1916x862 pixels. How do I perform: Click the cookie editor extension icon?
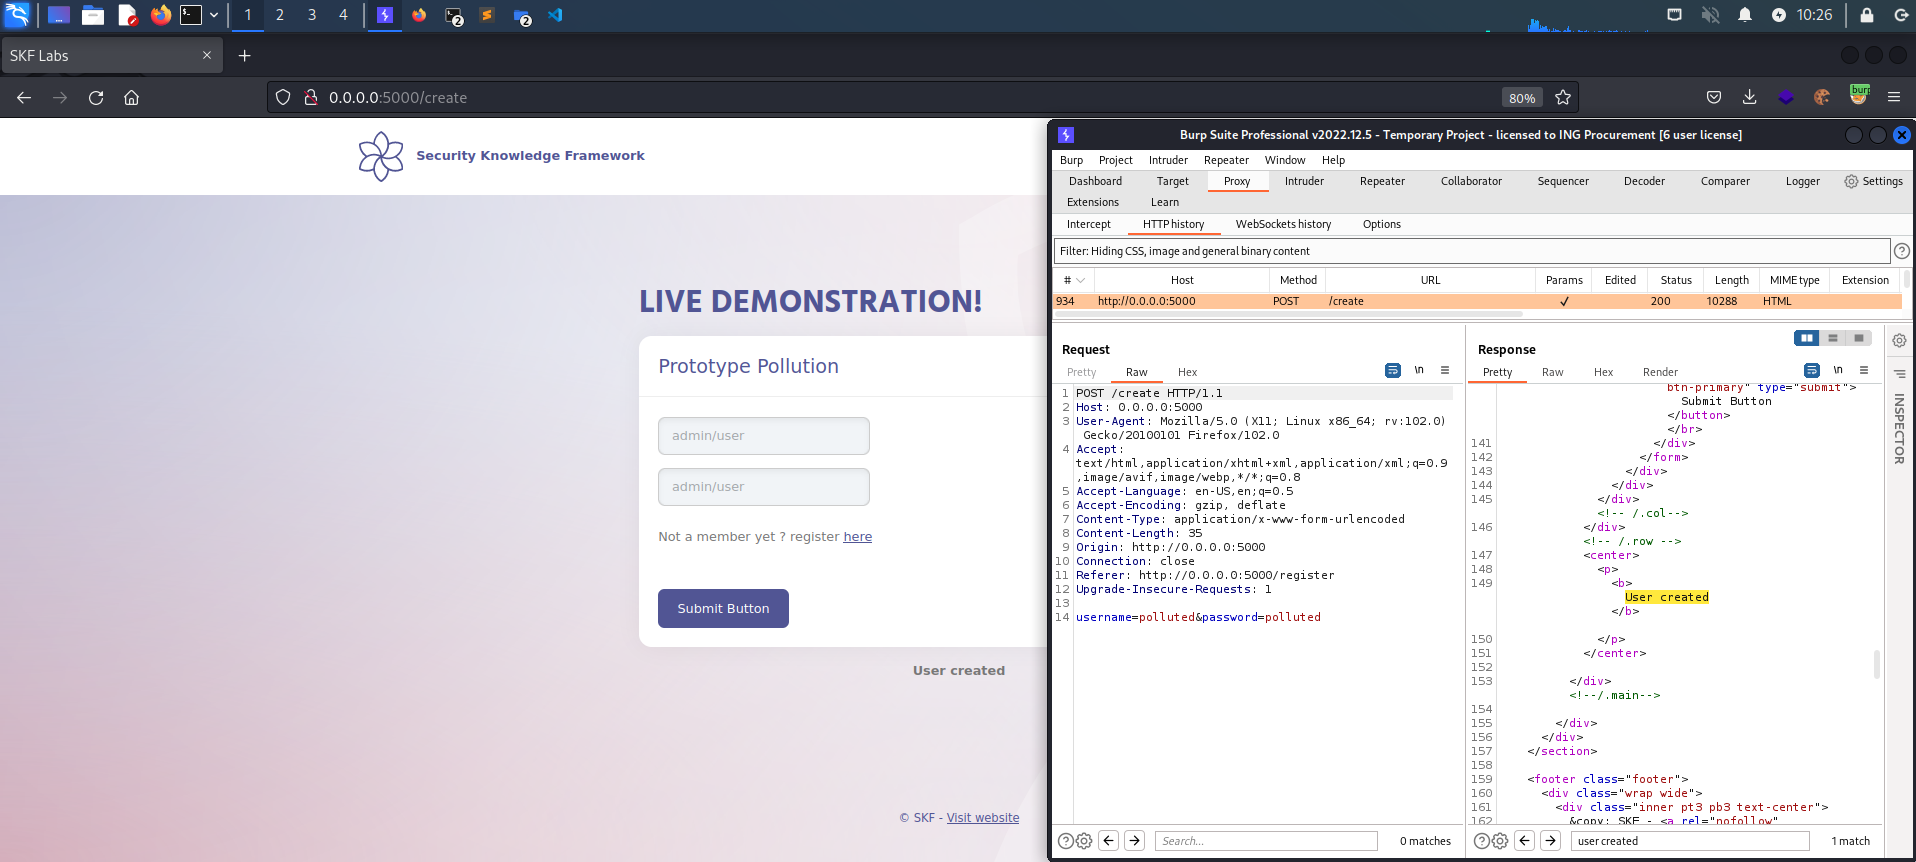1821,97
